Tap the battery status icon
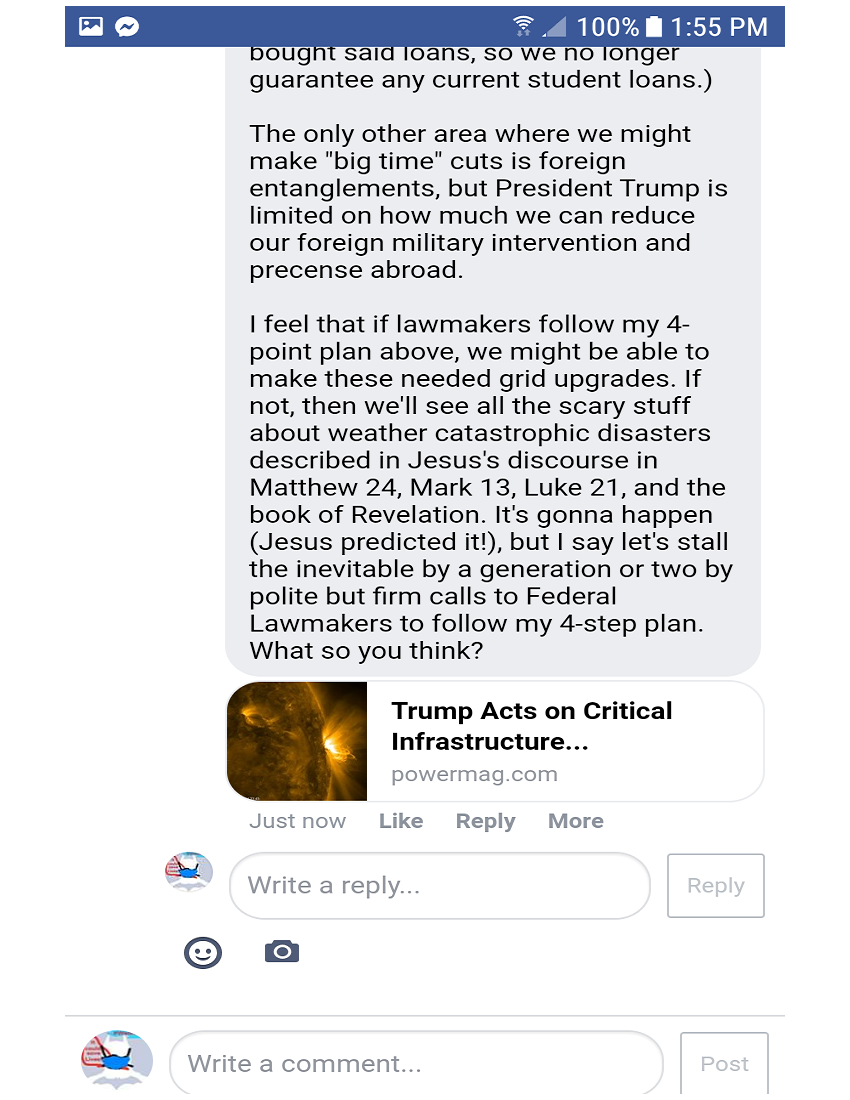This screenshot has height=1100, width=850. click(654, 27)
